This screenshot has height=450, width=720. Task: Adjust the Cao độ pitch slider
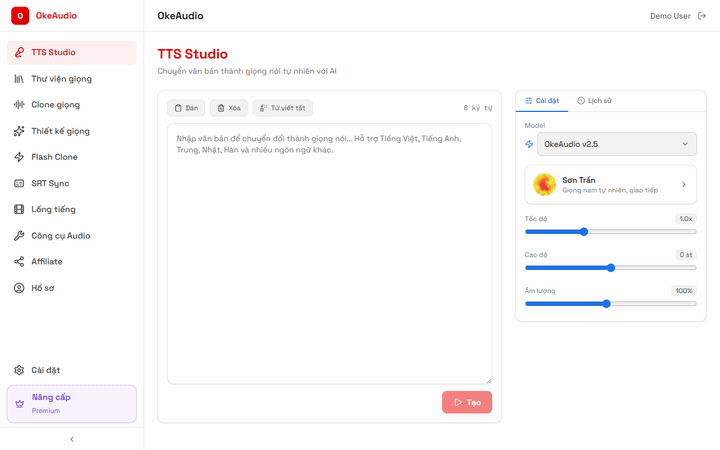pyautogui.click(x=611, y=268)
